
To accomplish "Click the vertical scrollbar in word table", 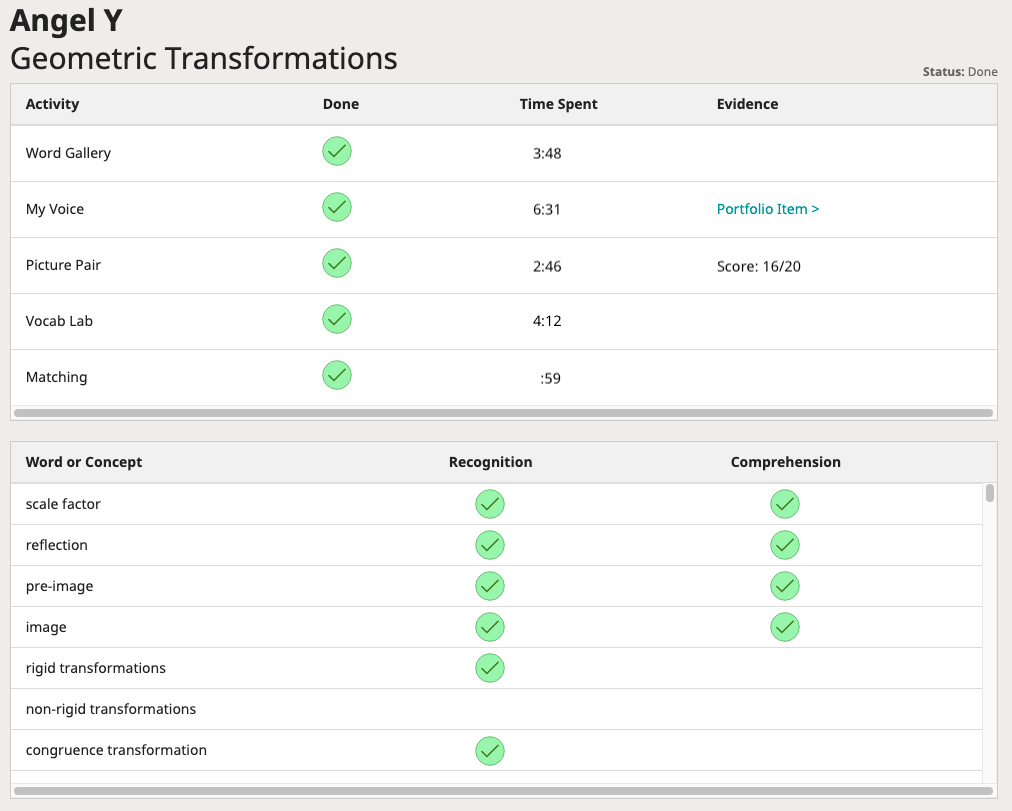I will (x=990, y=493).
